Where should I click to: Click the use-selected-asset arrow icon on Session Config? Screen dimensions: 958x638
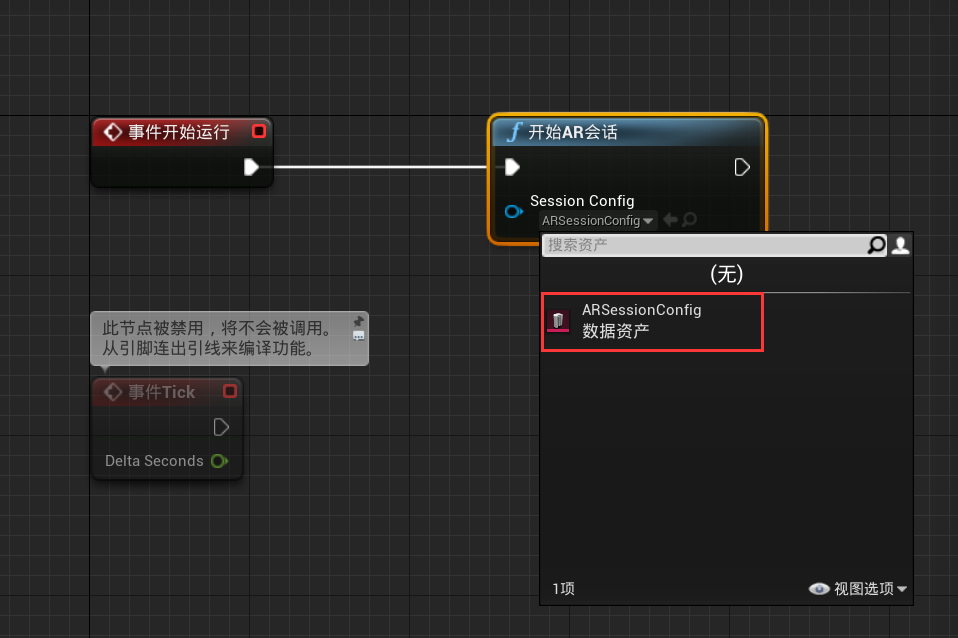670,220
